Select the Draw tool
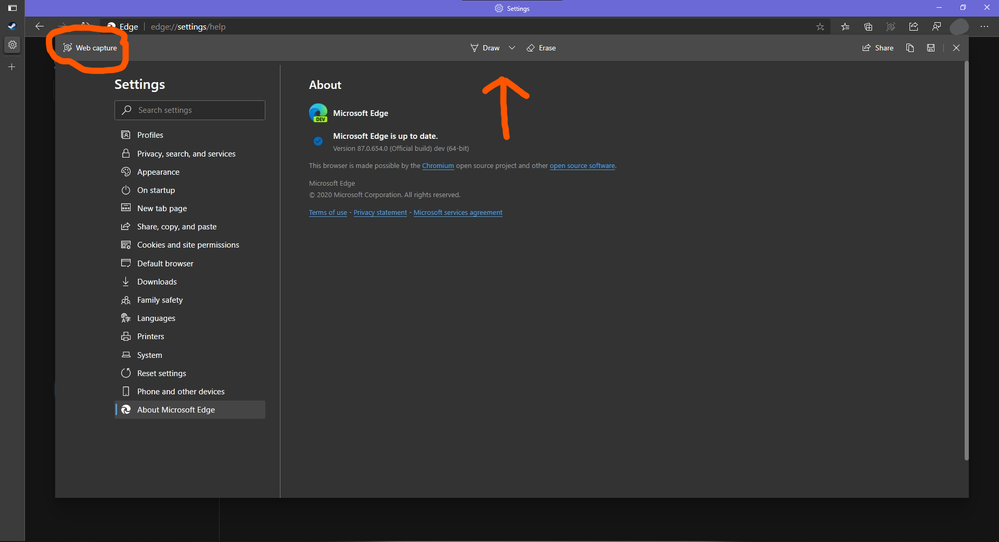Screen dimensions: 999x542 pyautogui.click(x=485, y=48)
